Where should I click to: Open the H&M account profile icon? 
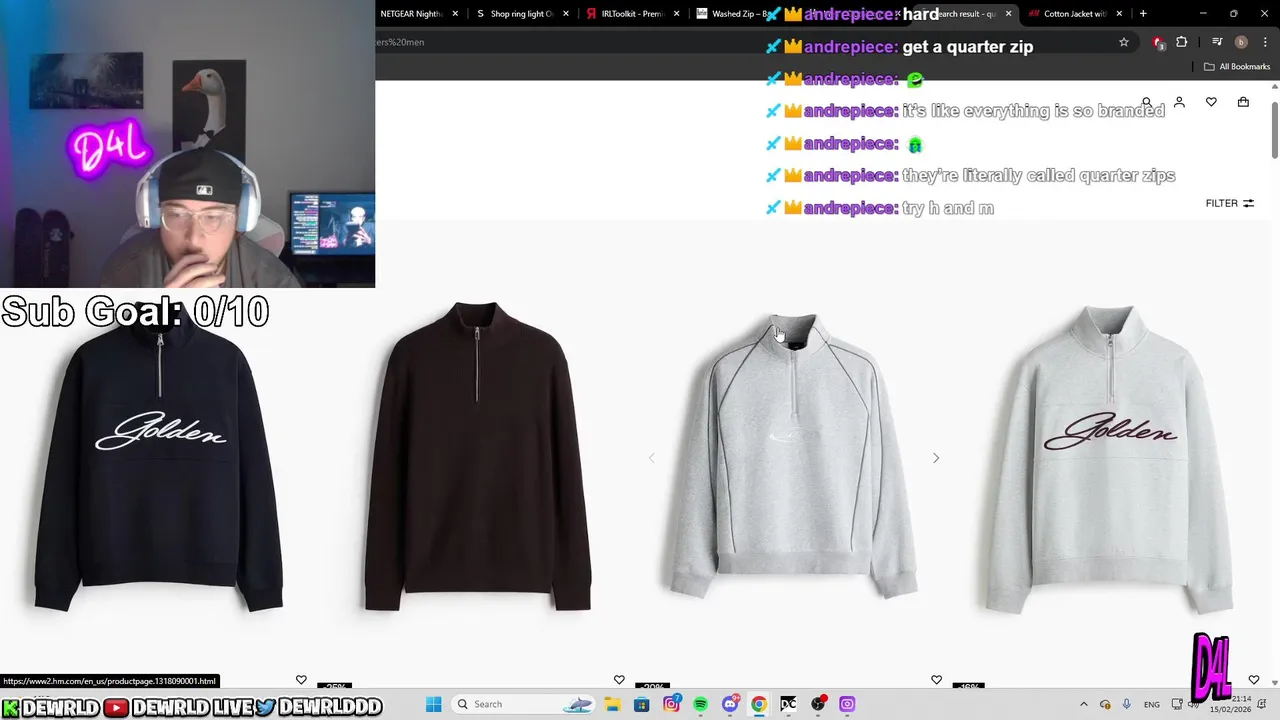coord(1179,102)
